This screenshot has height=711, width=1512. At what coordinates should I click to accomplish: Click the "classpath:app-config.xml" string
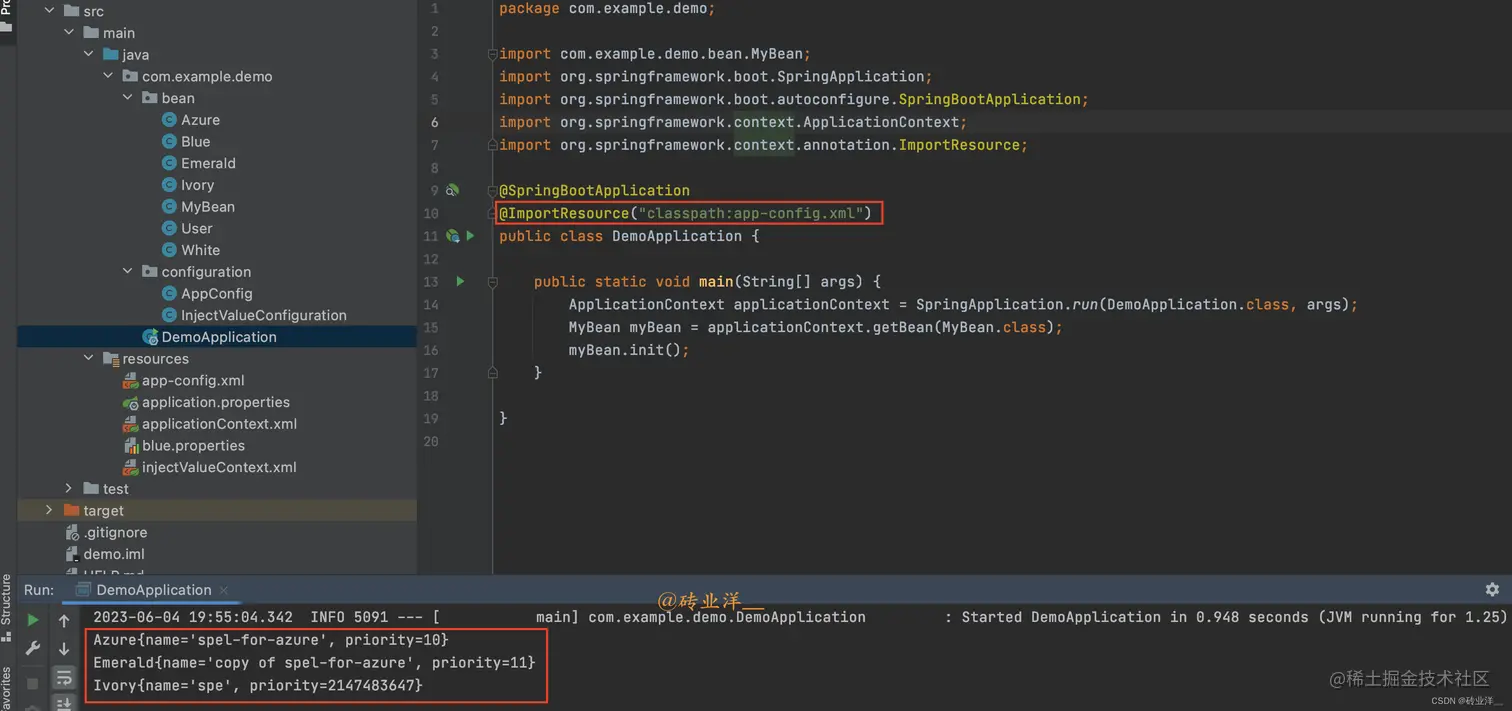750,213
